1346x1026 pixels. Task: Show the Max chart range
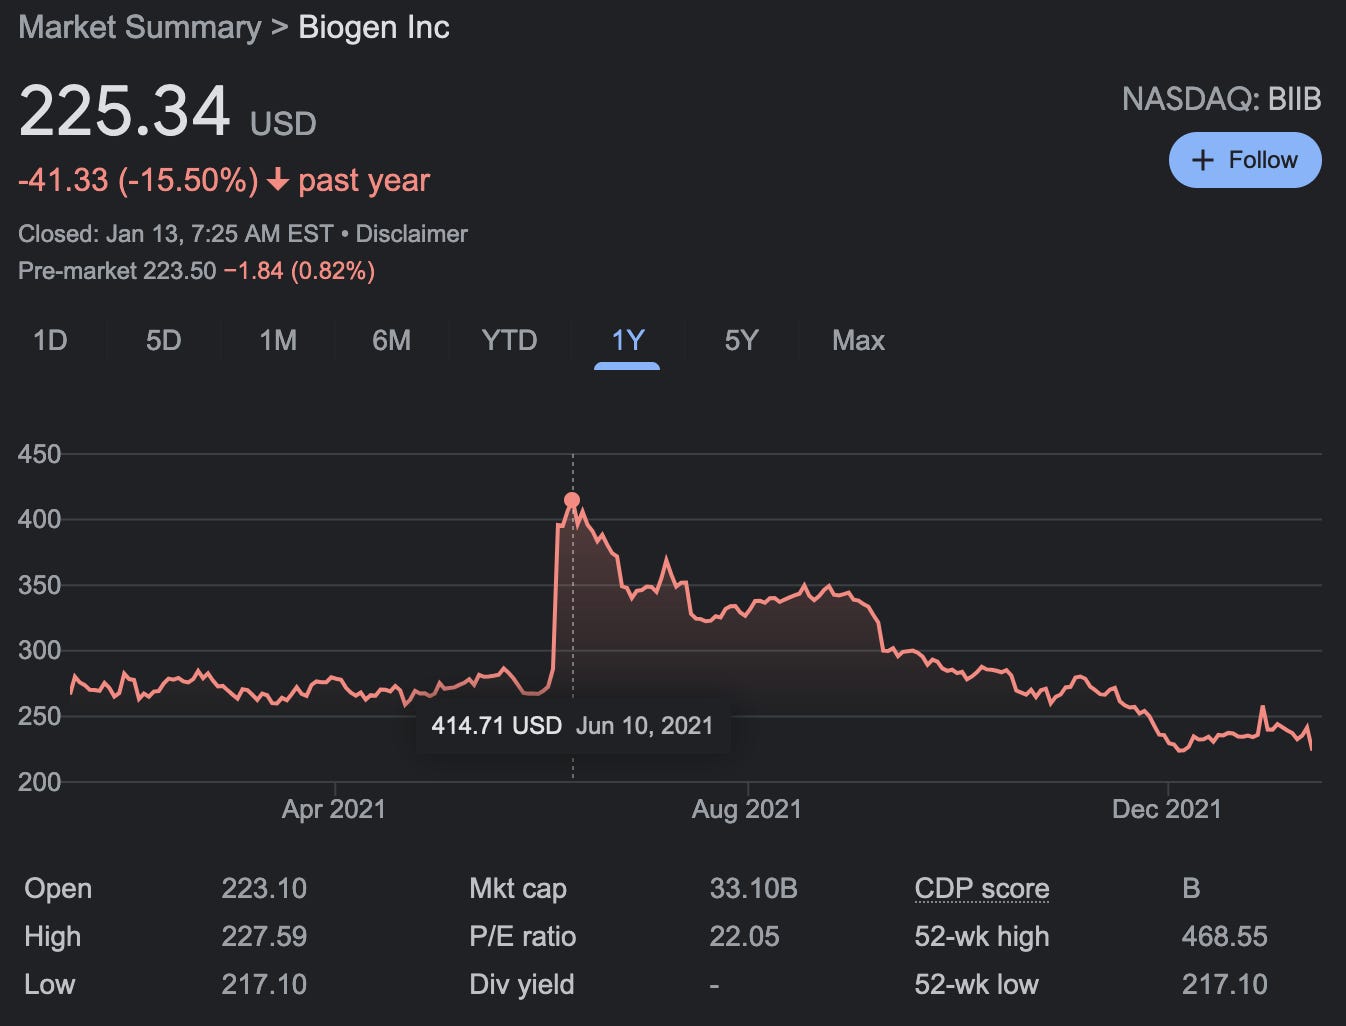point(858,341)
